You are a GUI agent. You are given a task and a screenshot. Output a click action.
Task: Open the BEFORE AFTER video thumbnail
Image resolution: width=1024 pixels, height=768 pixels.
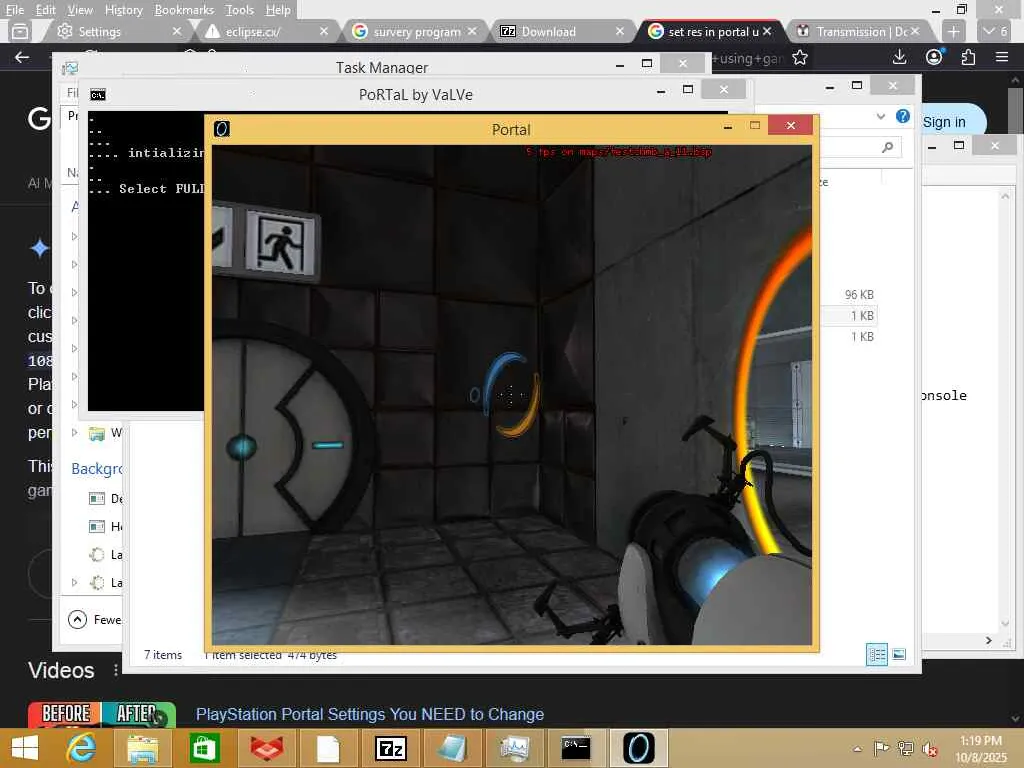101,714
